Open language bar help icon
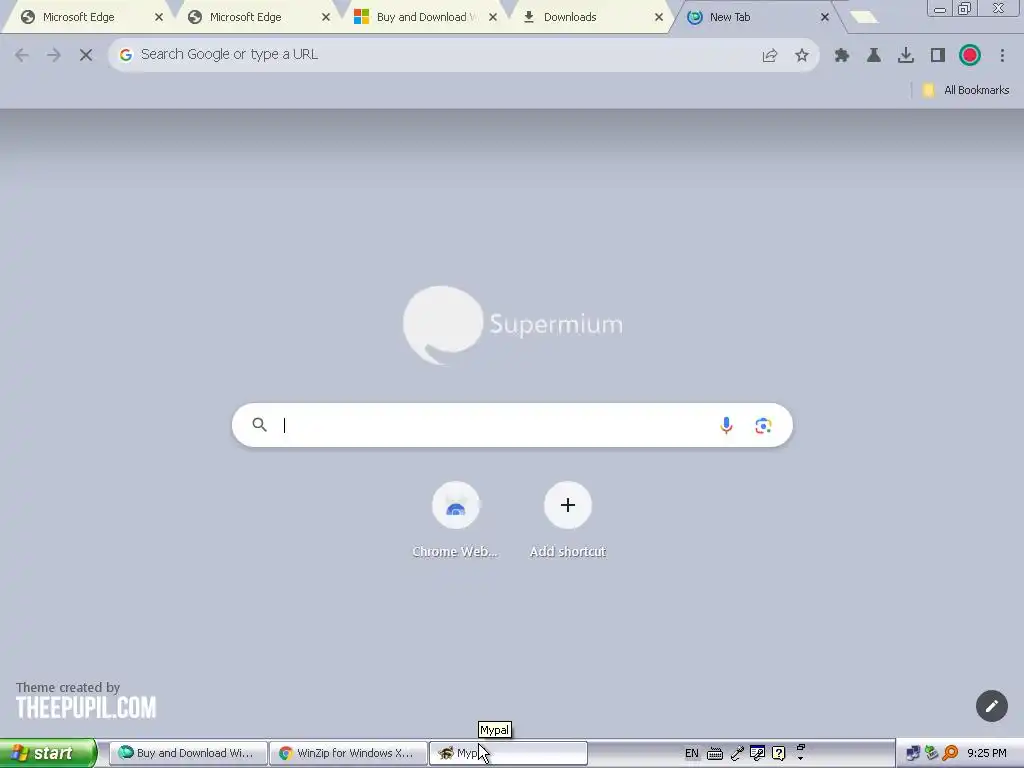This screenshot has width=1024, height=768. pos(778,754)
